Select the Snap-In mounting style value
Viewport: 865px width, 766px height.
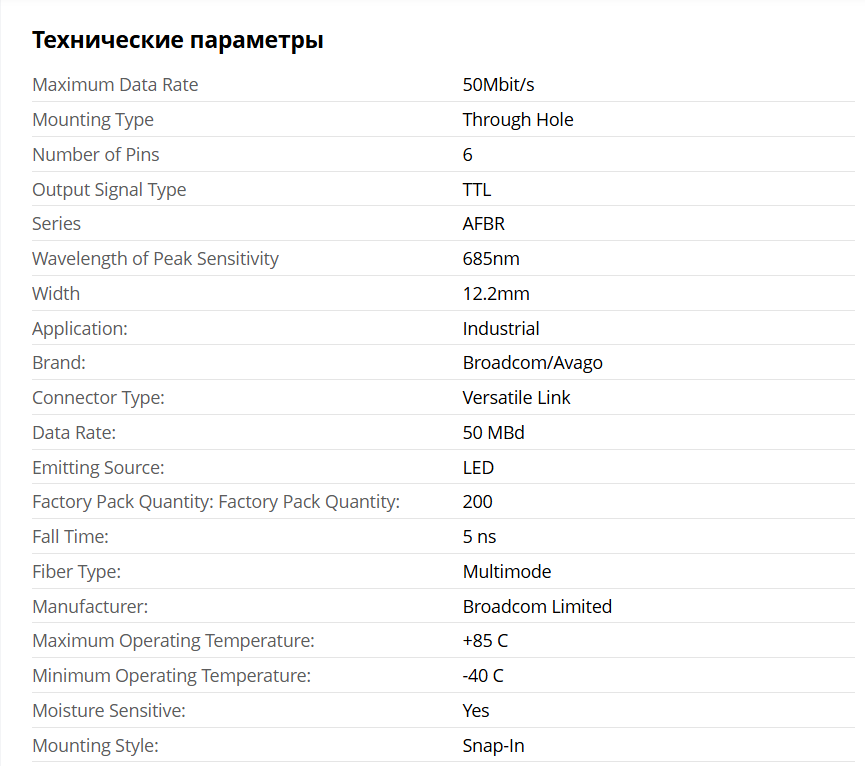pyautogui.click(x=493, y=746)
